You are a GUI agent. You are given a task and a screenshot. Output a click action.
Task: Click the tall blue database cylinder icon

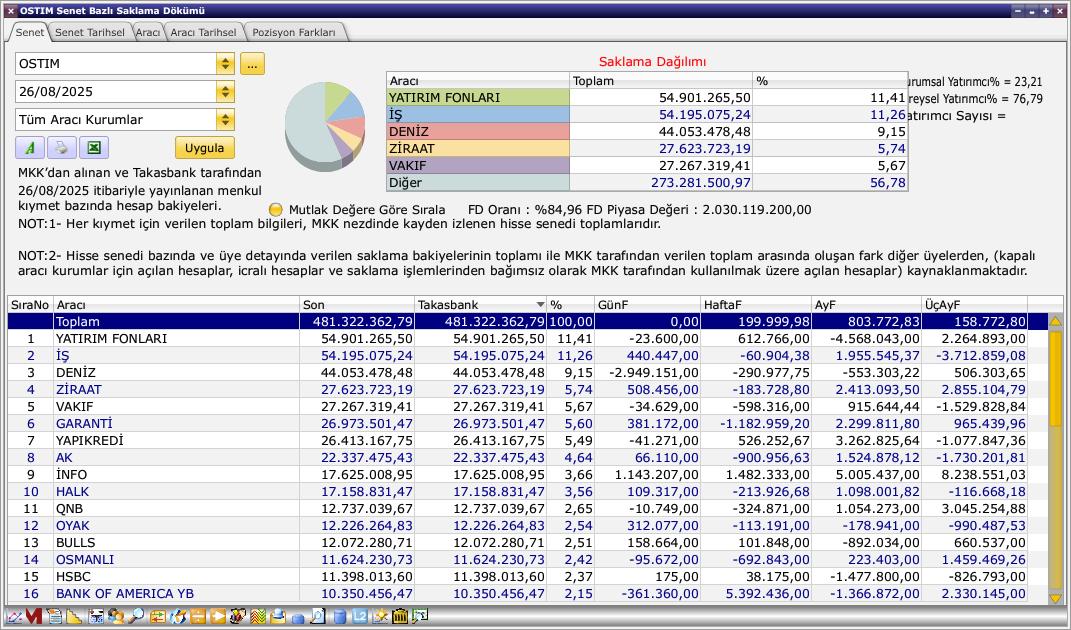tap(339, 616)
